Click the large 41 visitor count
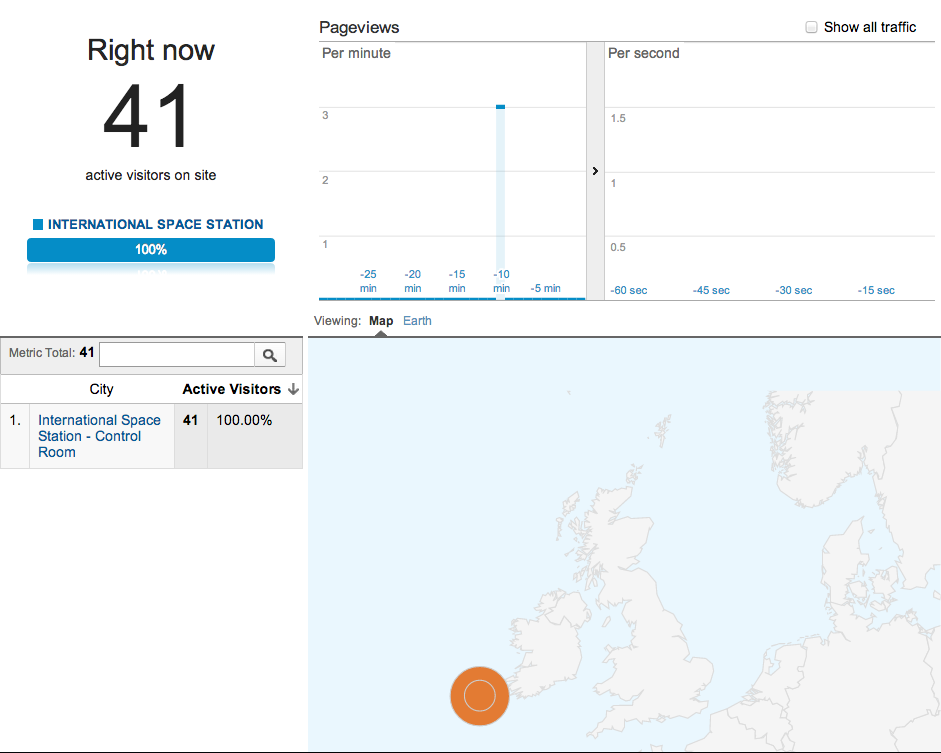Viewport: 941px width, 753px height. click(146, 116)
